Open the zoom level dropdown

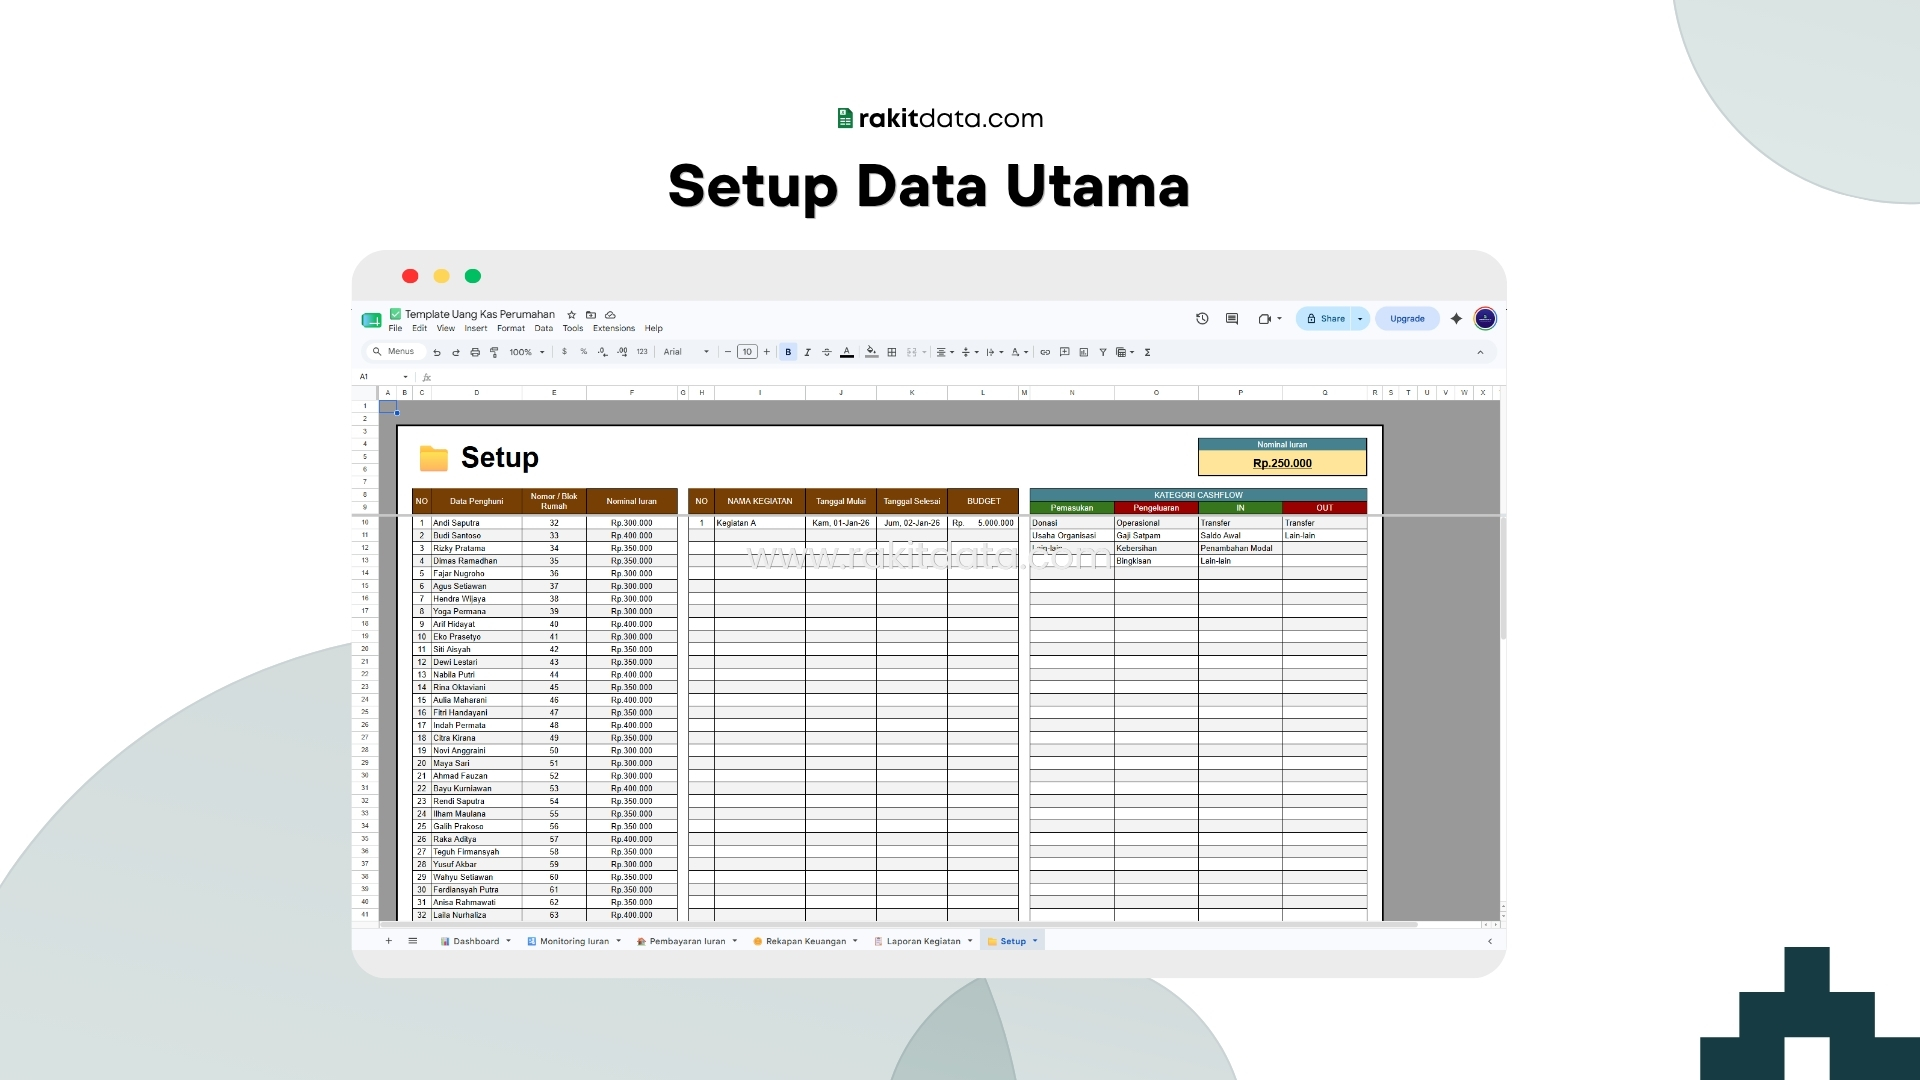pos(527,352)
